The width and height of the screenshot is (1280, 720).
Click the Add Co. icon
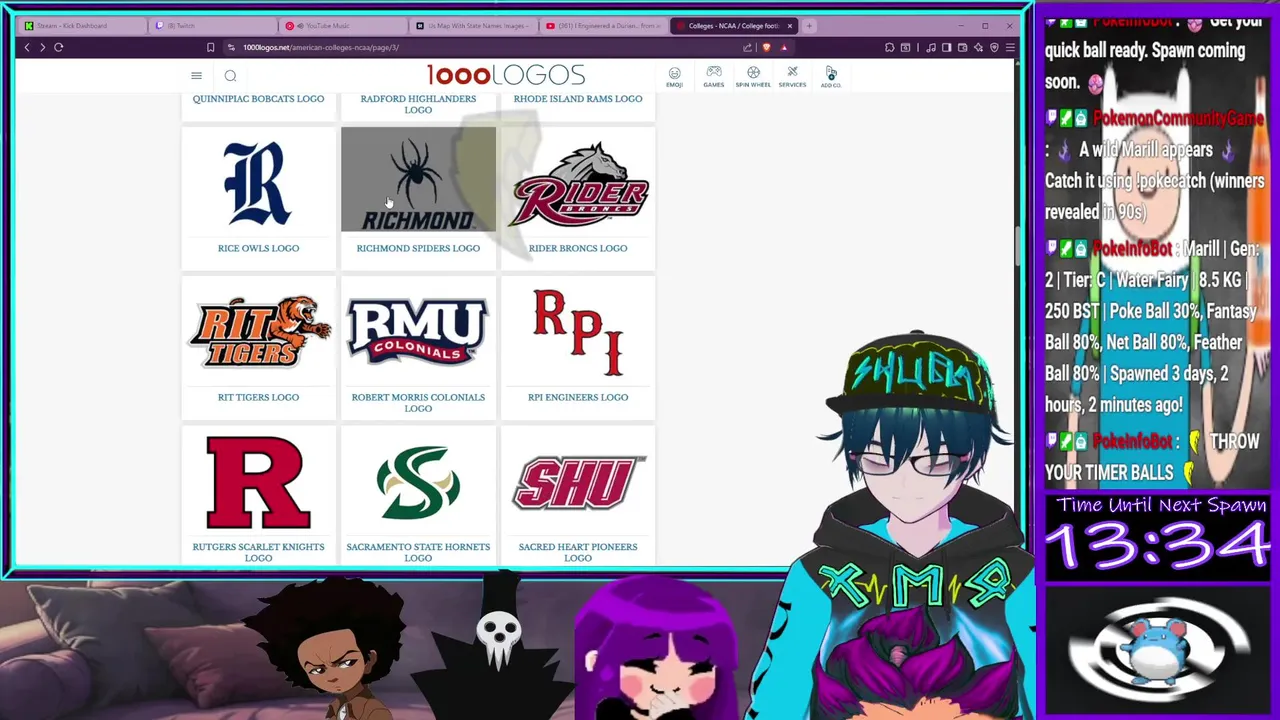[x=831, y=77]
